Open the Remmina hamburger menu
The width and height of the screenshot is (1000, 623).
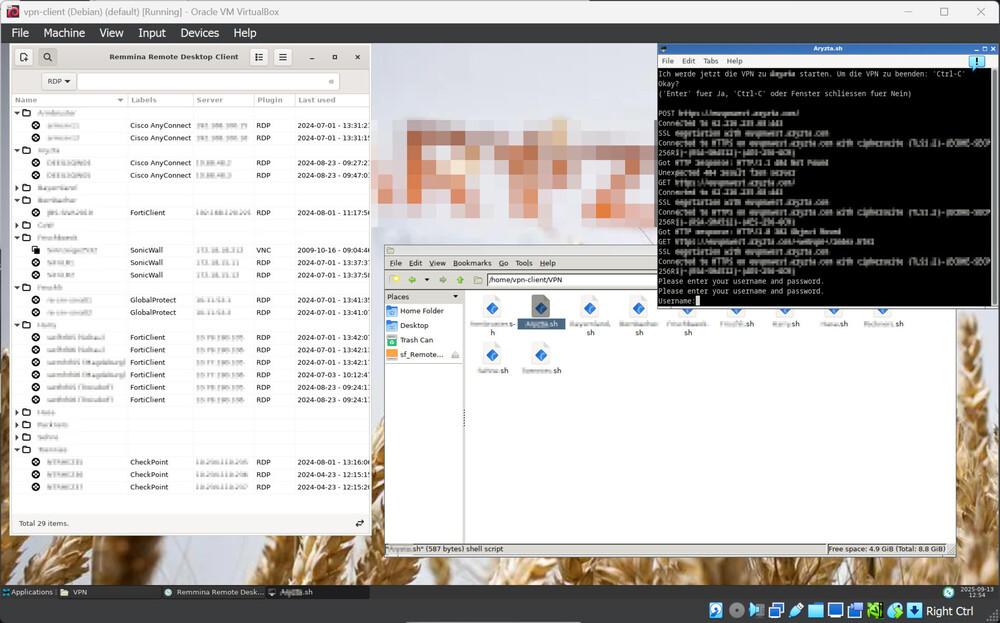pyautogui.click(x=283, y=57)
